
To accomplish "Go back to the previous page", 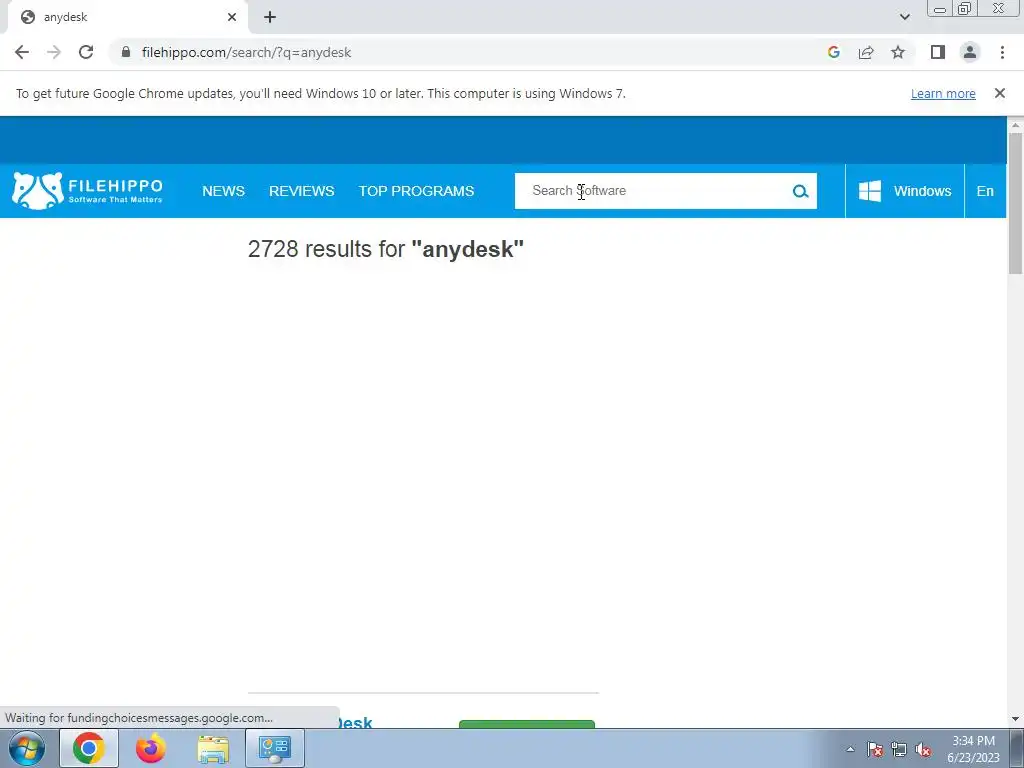I will coord(22,52).
